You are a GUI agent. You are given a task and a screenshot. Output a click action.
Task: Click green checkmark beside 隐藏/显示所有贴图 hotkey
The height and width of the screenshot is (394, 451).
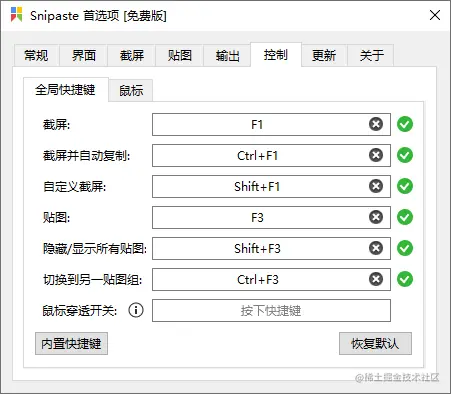point(405,248)
